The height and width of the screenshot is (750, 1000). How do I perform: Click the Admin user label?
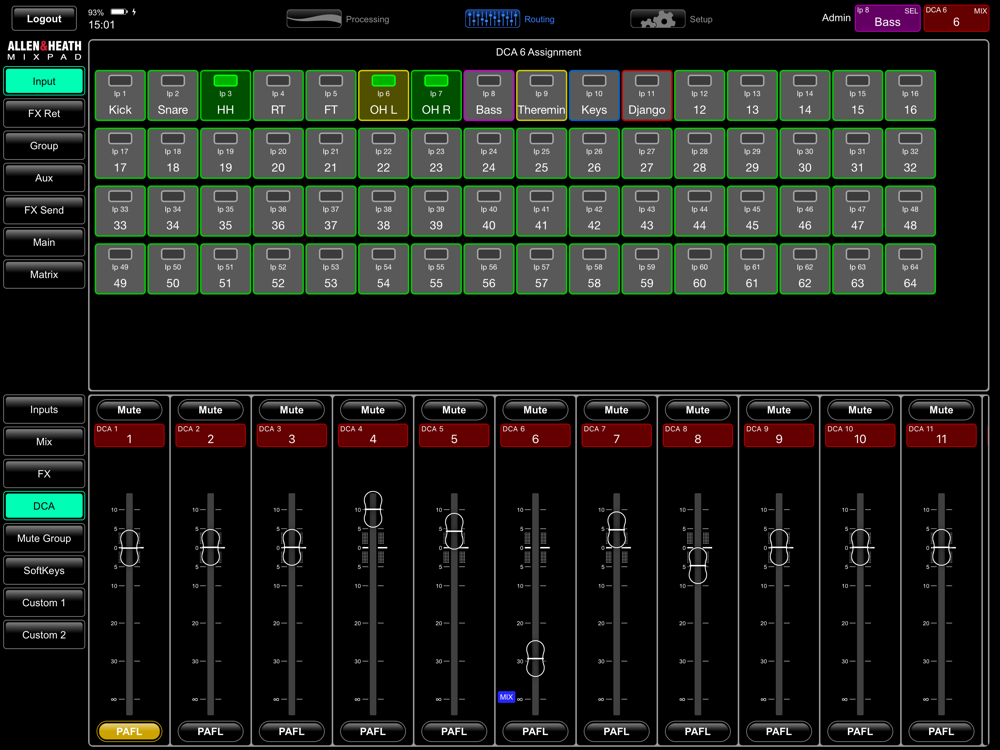[x=835, y=18]
